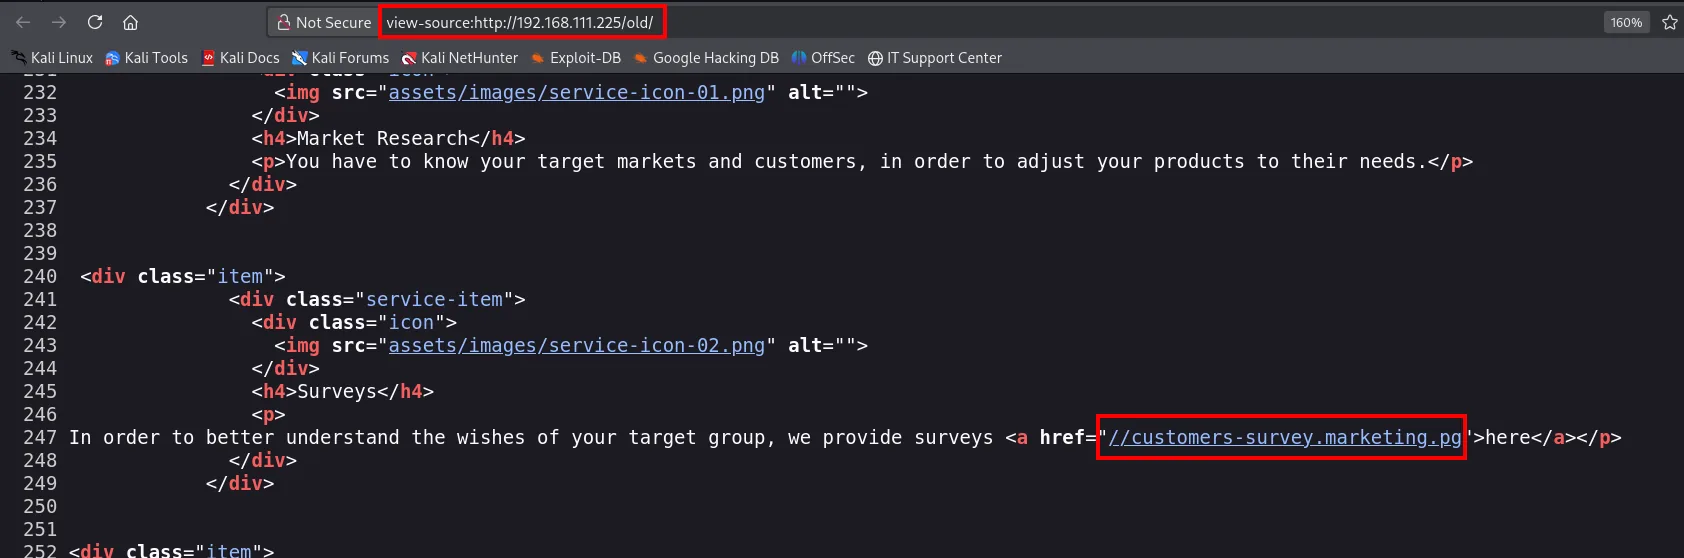
Task: Open the Kali Linux bookmark
Action: click(52, 58)
